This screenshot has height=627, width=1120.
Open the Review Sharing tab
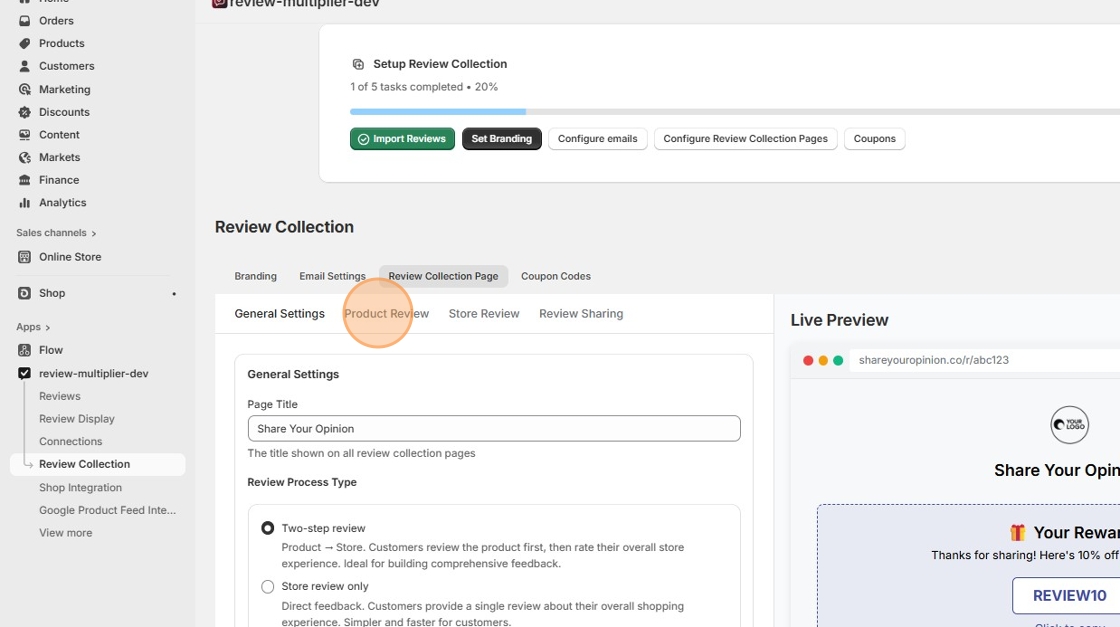tap(581, 313)
